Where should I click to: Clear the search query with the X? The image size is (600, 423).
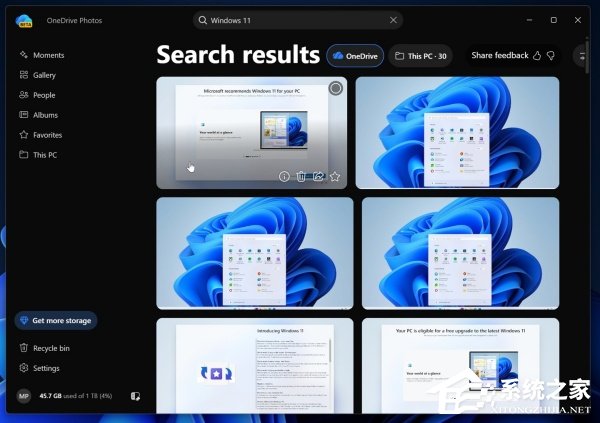pos(393,20)
